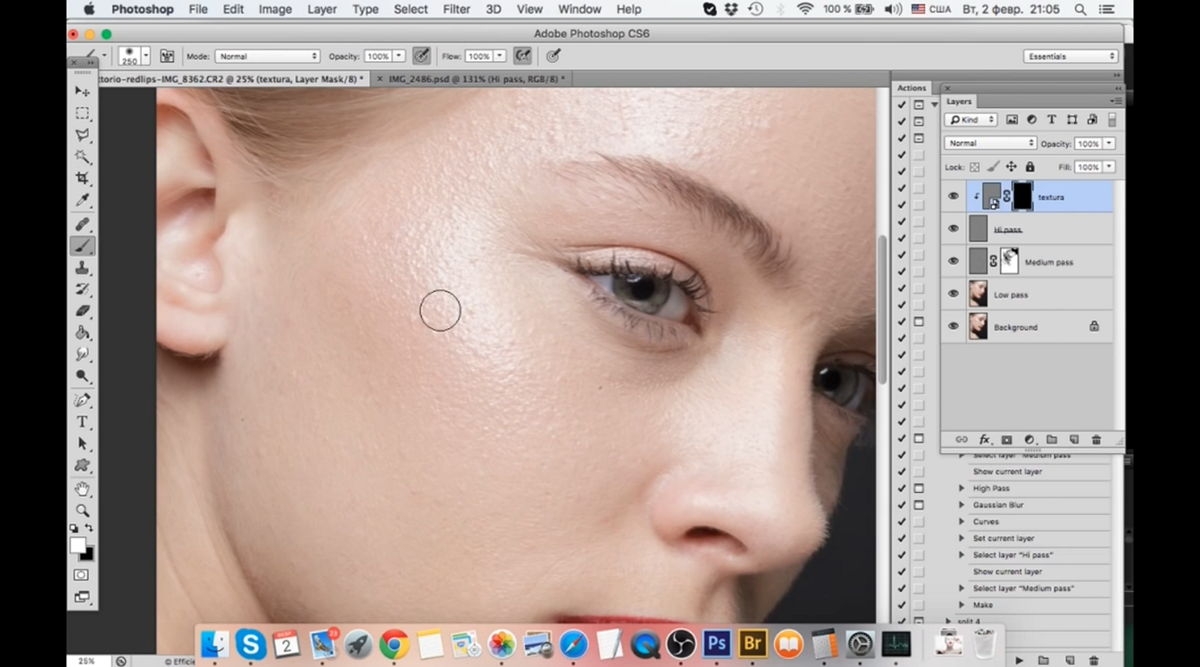Delete the selected layer
Image resolution: width=1200 pixels, height=667 pixels.
click(1096, 439)
